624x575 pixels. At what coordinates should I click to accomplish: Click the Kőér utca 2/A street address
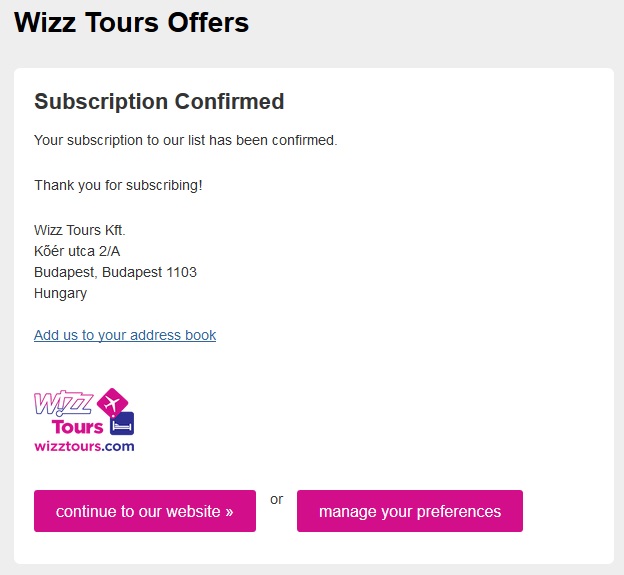77,251
